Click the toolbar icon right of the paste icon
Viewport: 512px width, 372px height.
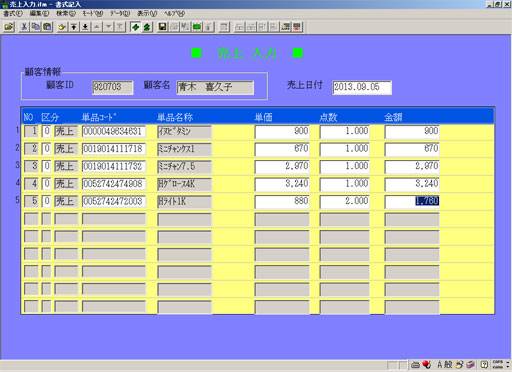click(x=62, y=27)
